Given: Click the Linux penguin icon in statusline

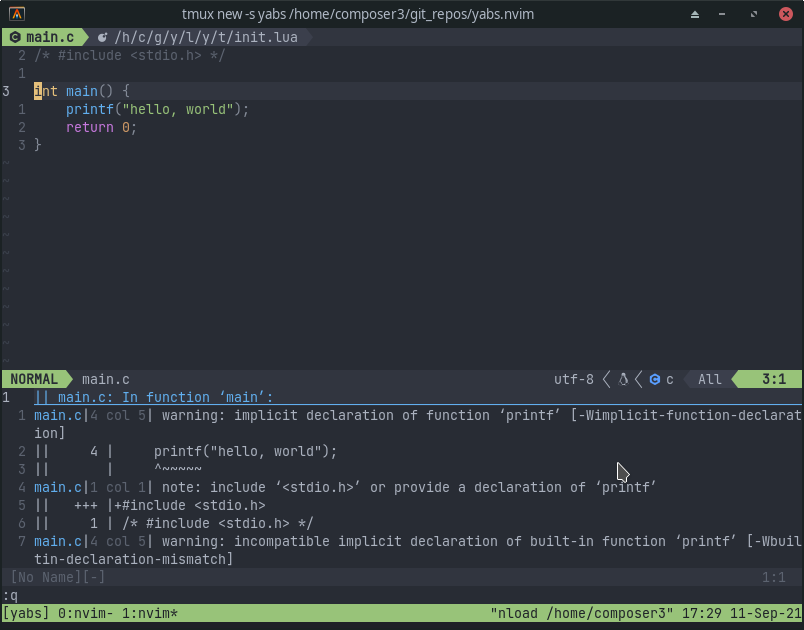Looking at the screenshot, I should coord(623,379).
